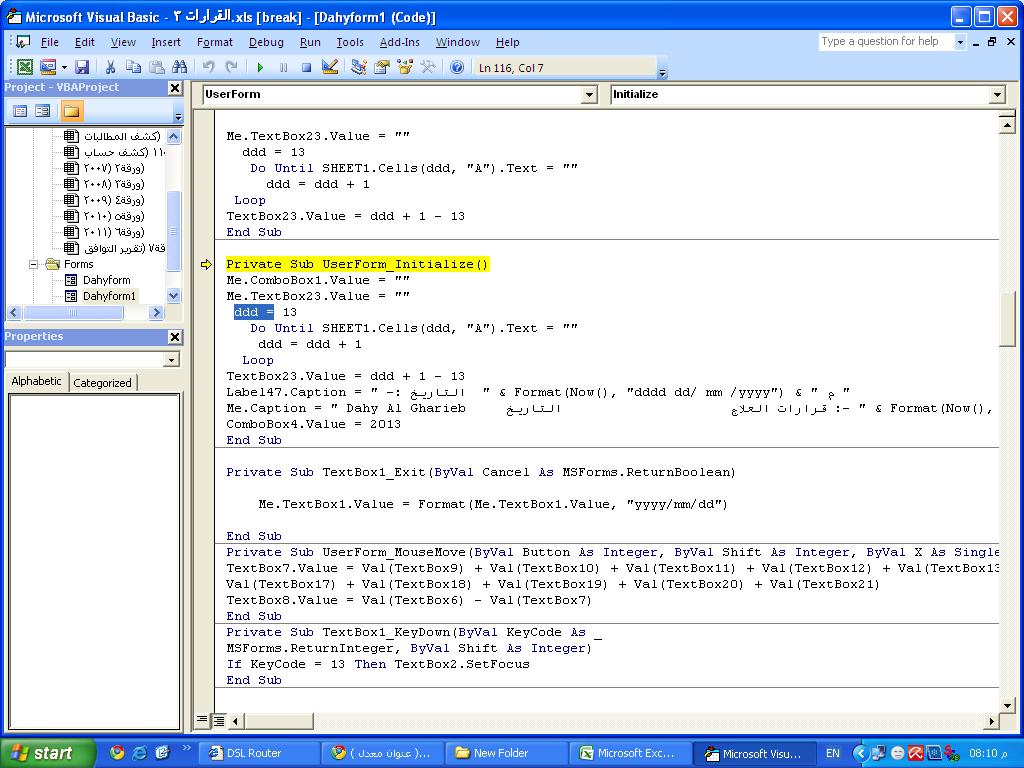Click Project tree vertical scroll down arrow

174,295
